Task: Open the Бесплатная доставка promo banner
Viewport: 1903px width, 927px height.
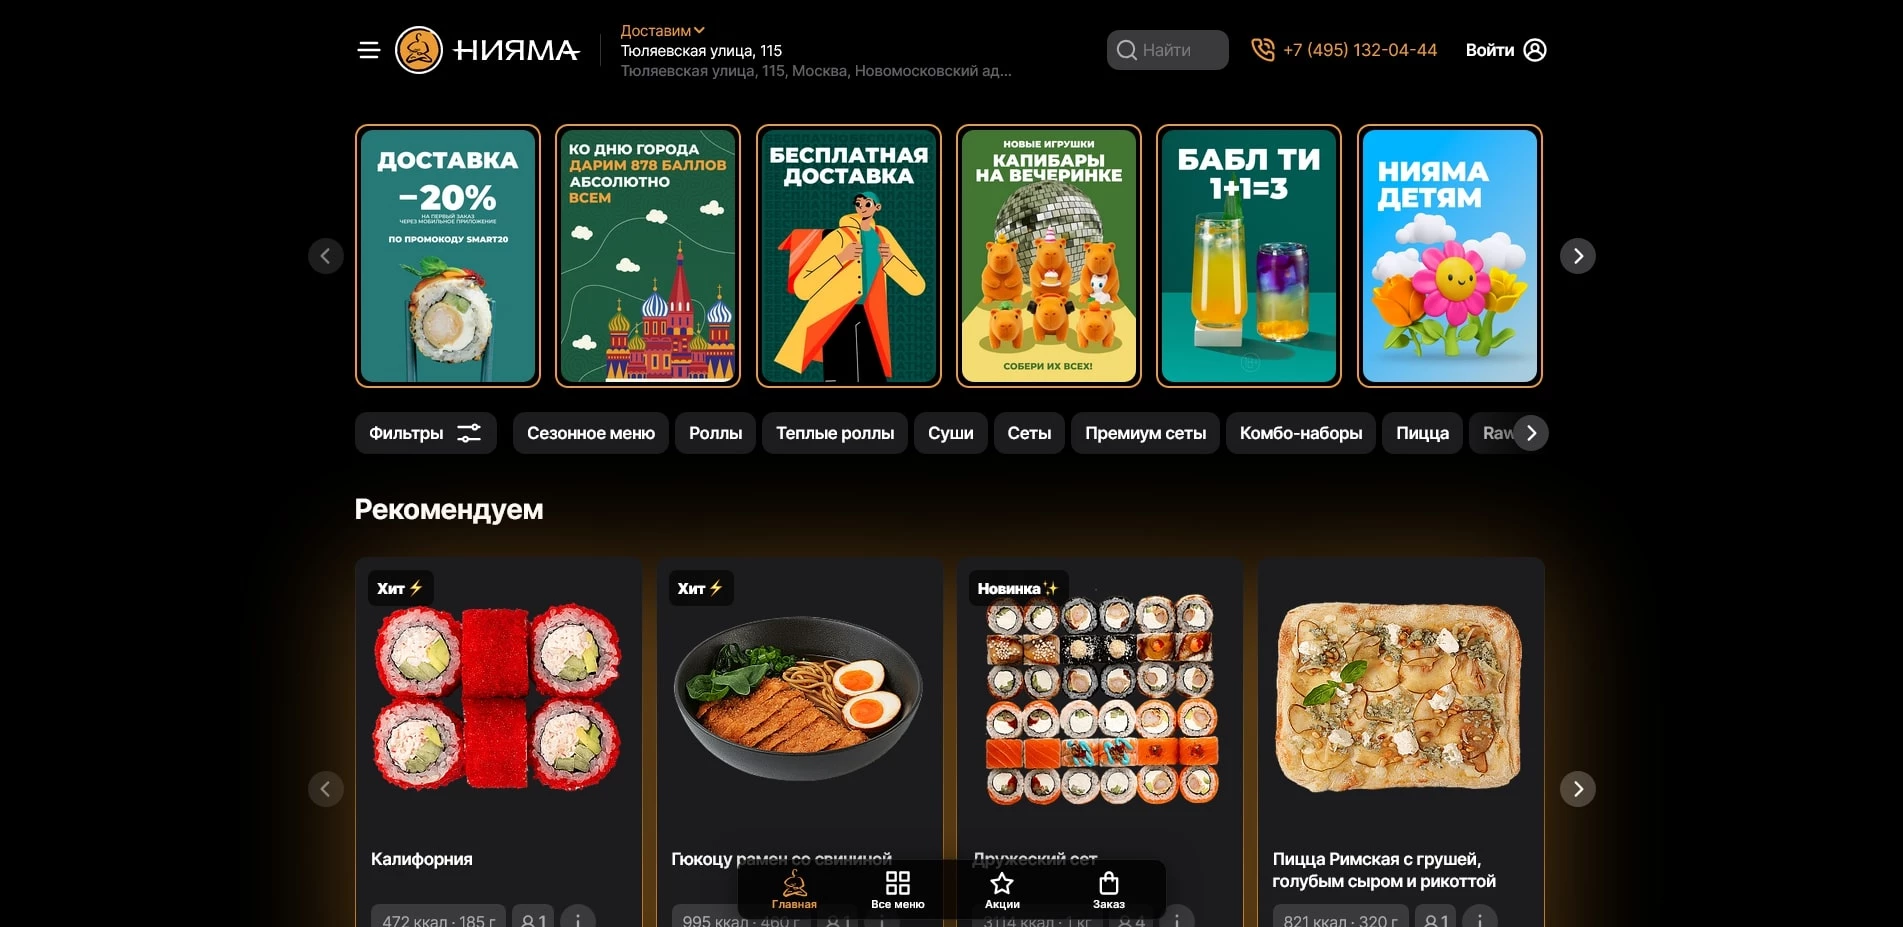Action: tap(849, 256)
